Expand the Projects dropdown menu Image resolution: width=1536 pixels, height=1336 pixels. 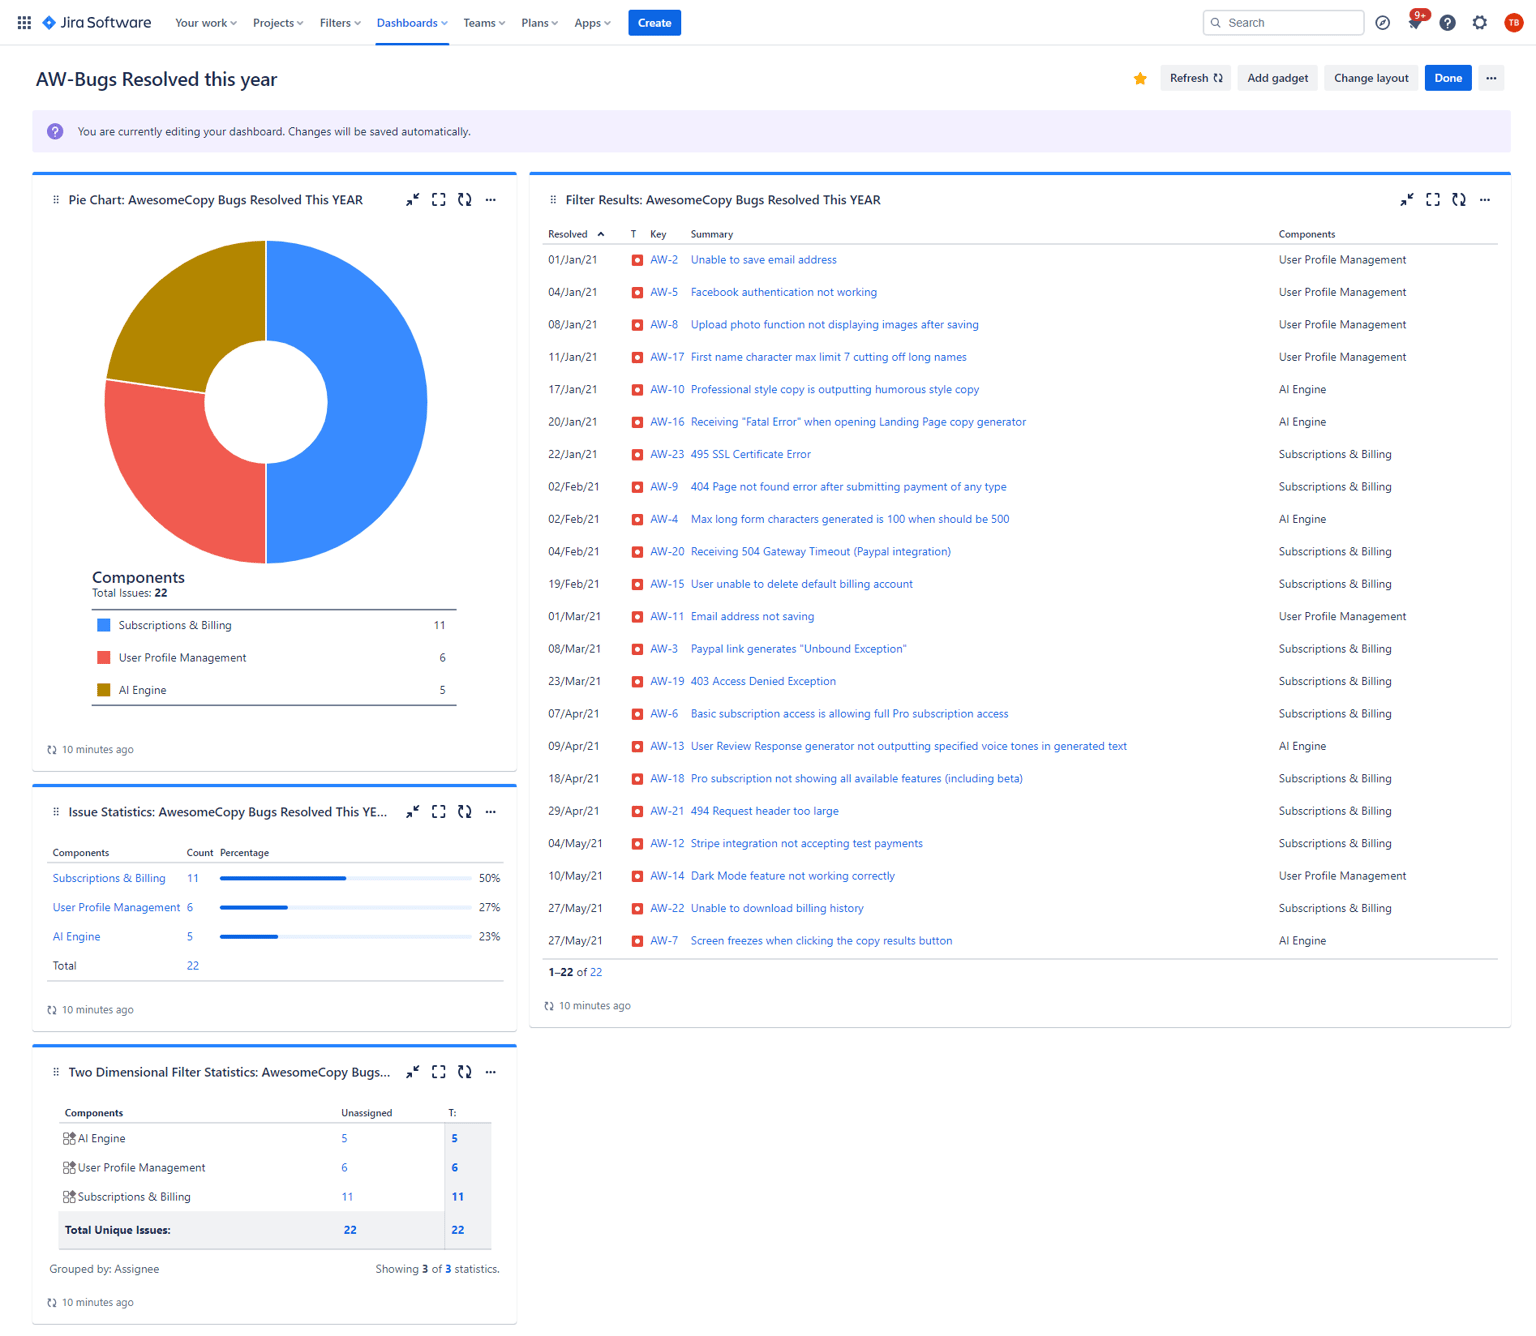[278, 22]
